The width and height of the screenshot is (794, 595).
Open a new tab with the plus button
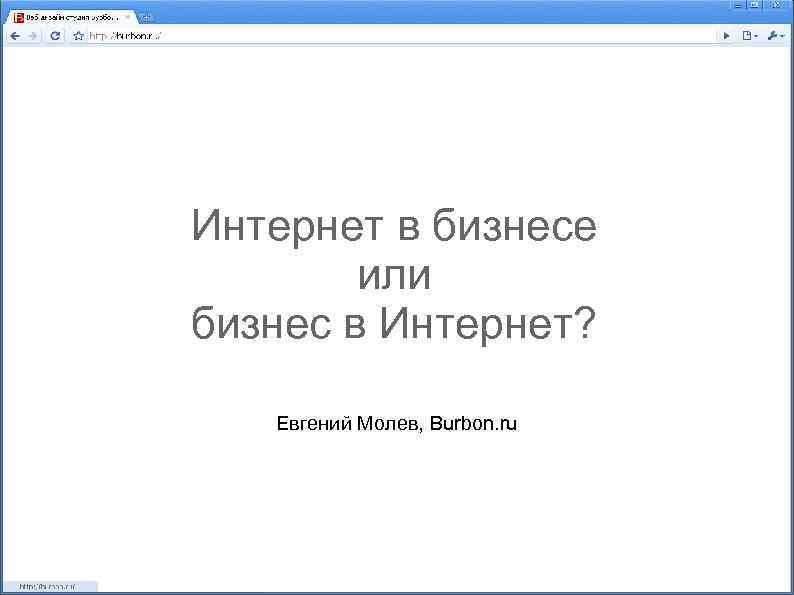point(146,18)
